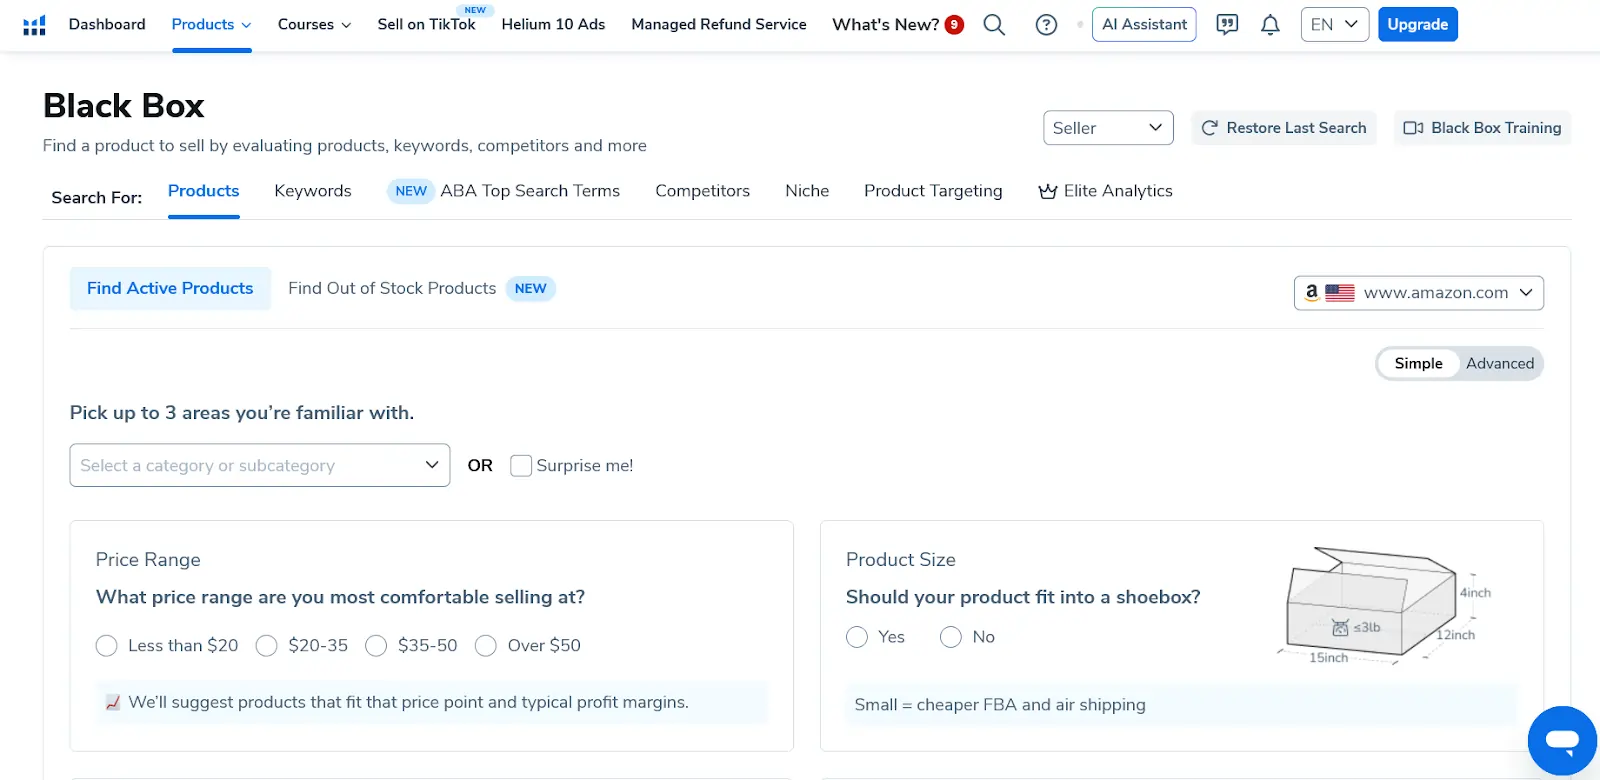This screenshot has height=780, width=1600.
Task: Click the Restore Last Search button
Action: click(1284, 128)
